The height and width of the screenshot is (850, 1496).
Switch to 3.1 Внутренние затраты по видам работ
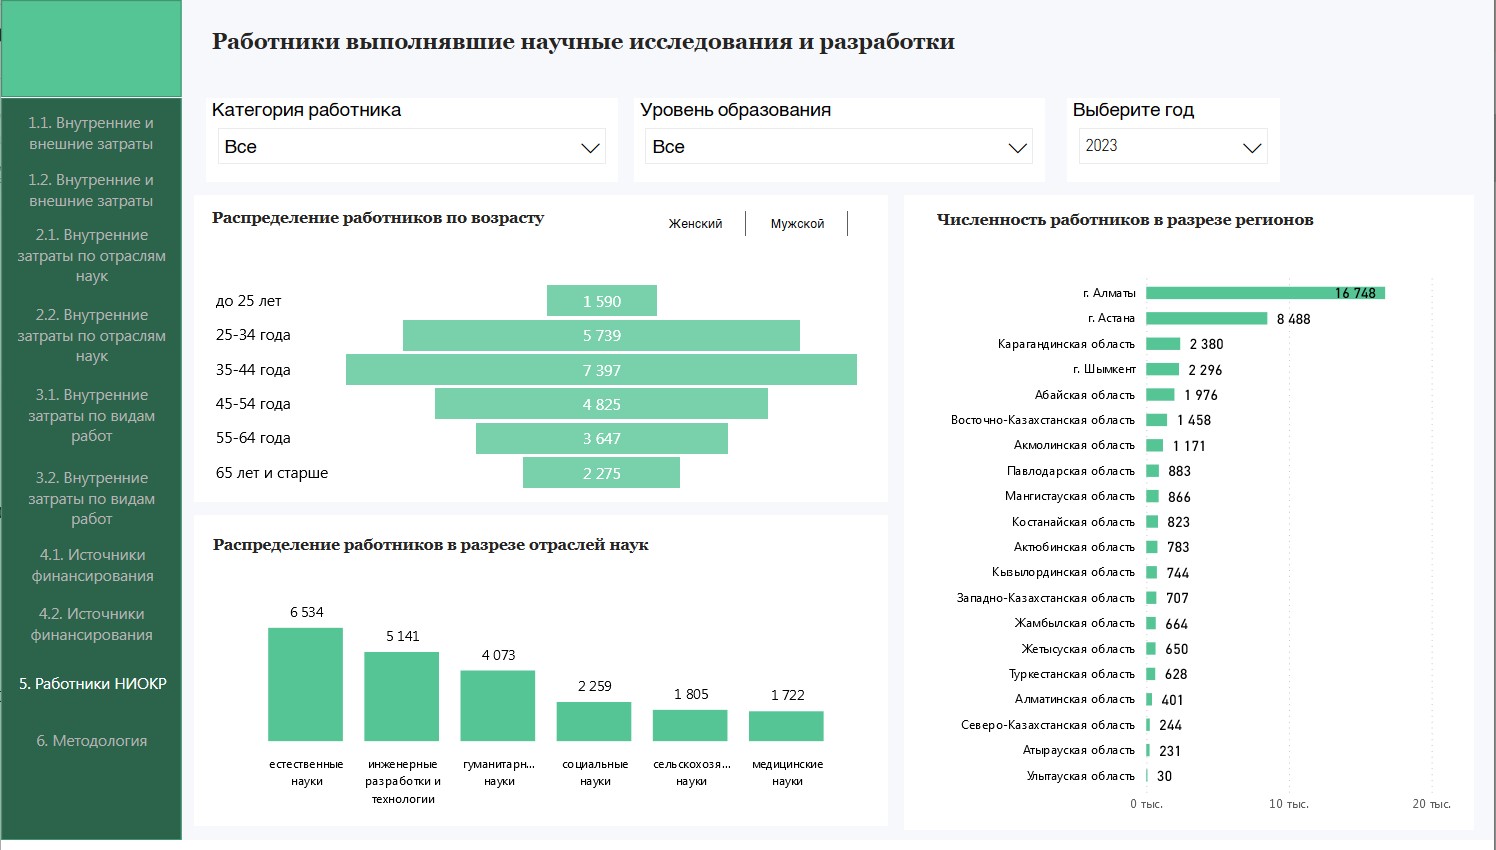[x=91, y=415]
